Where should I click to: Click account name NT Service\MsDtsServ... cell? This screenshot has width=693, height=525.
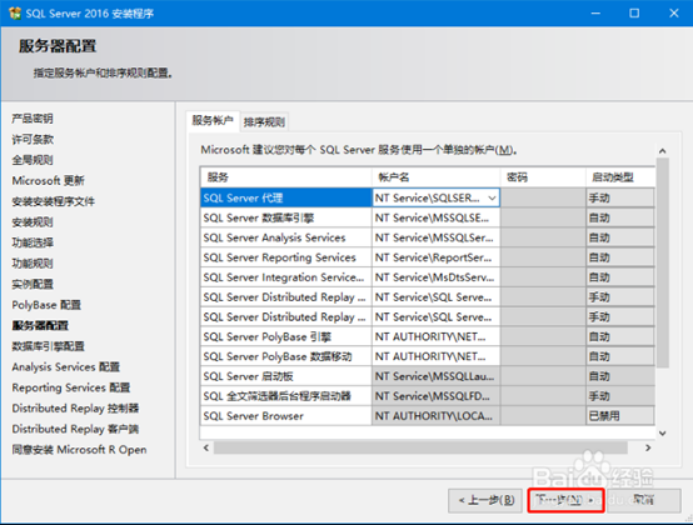[x=436, y=278]
